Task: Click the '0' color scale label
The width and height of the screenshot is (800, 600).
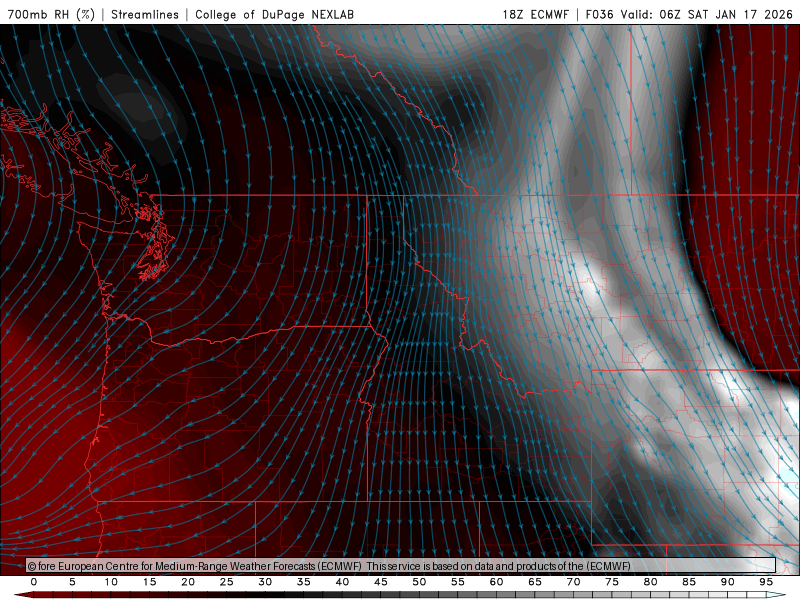Action: (x=34, y=582)
